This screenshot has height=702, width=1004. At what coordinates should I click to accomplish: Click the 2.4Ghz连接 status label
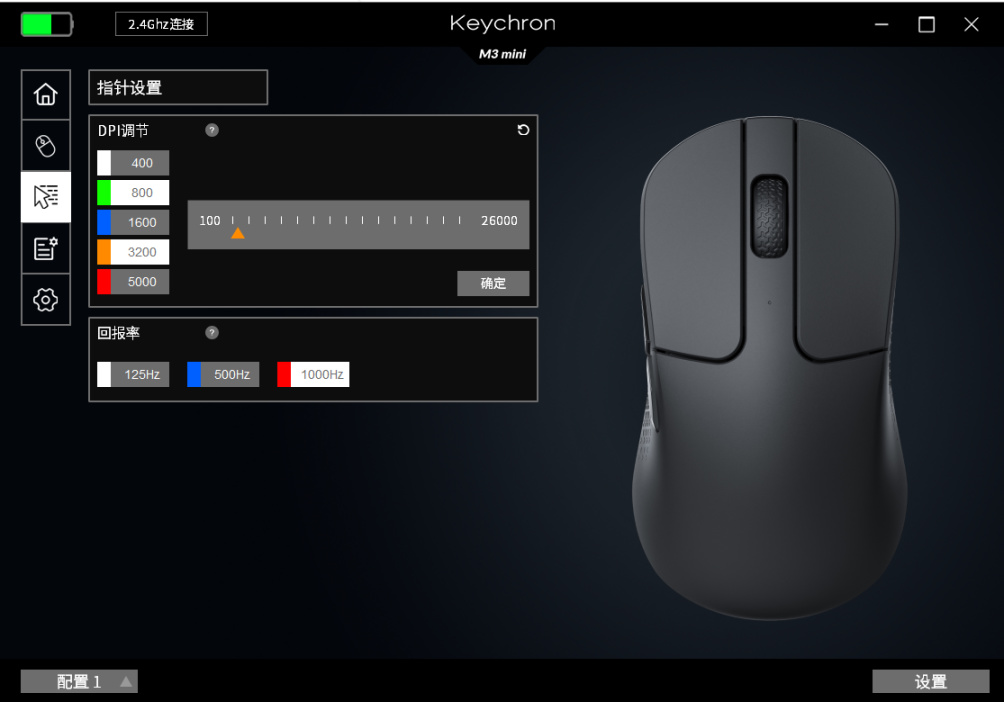pos(161,24)
